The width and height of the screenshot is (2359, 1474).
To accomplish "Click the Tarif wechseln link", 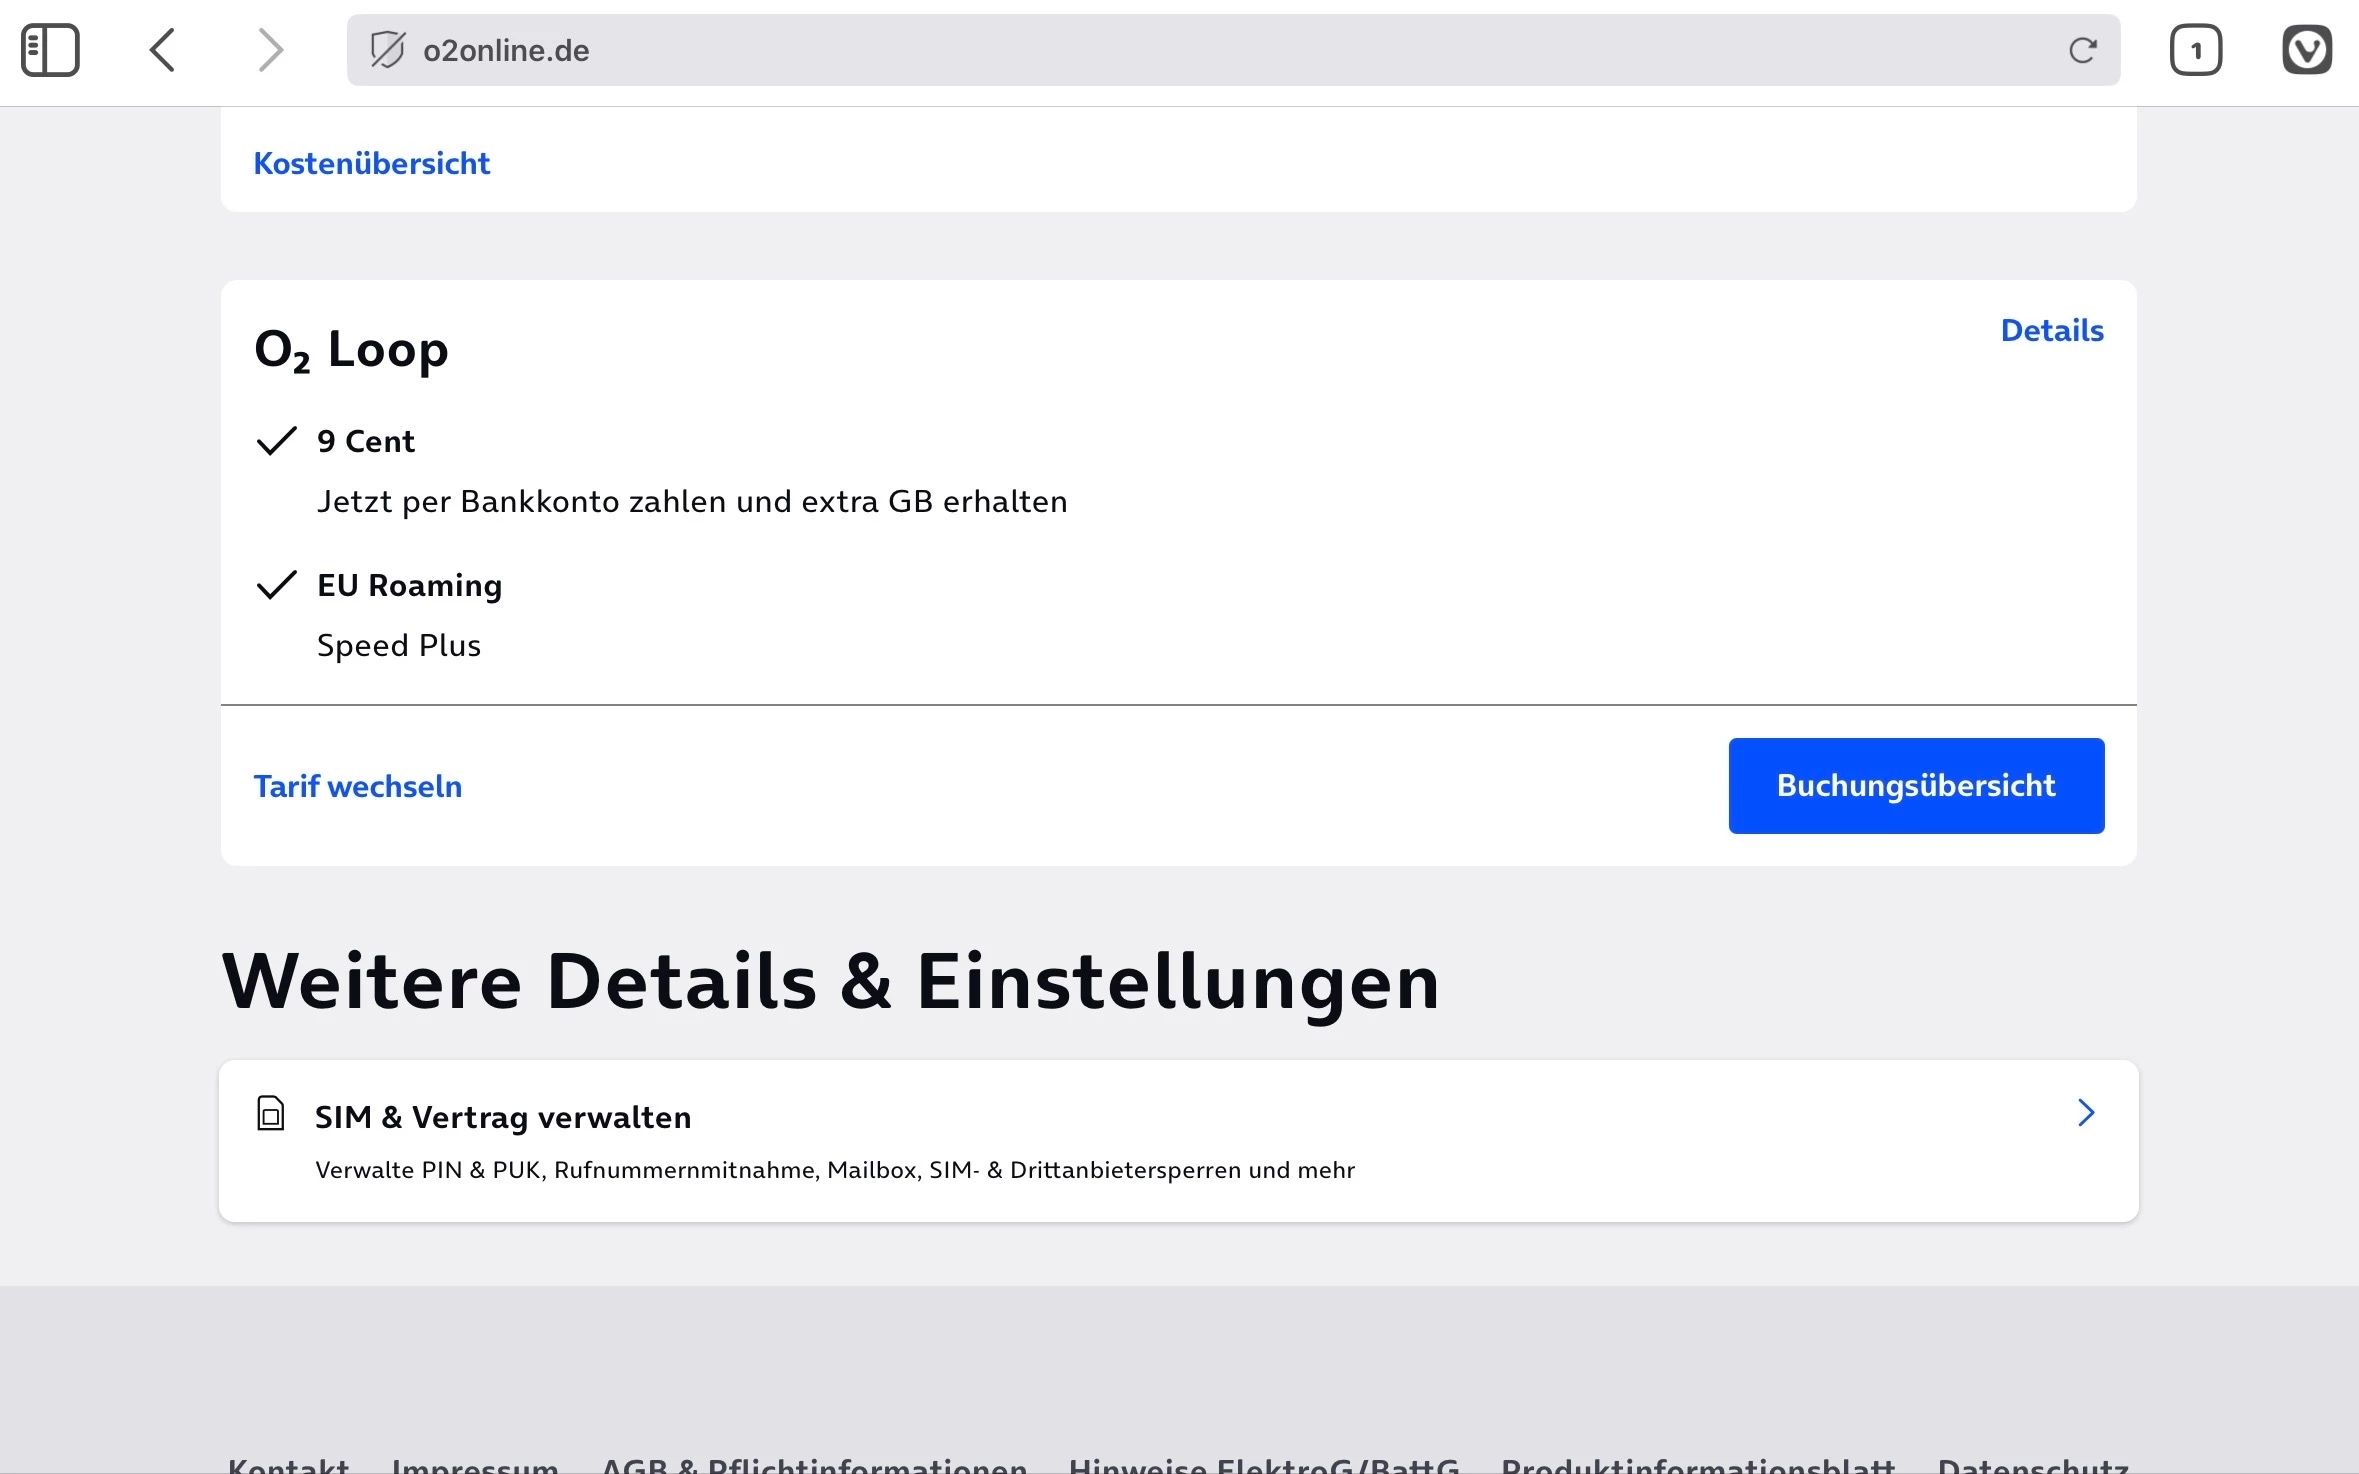I will point(357,786).
